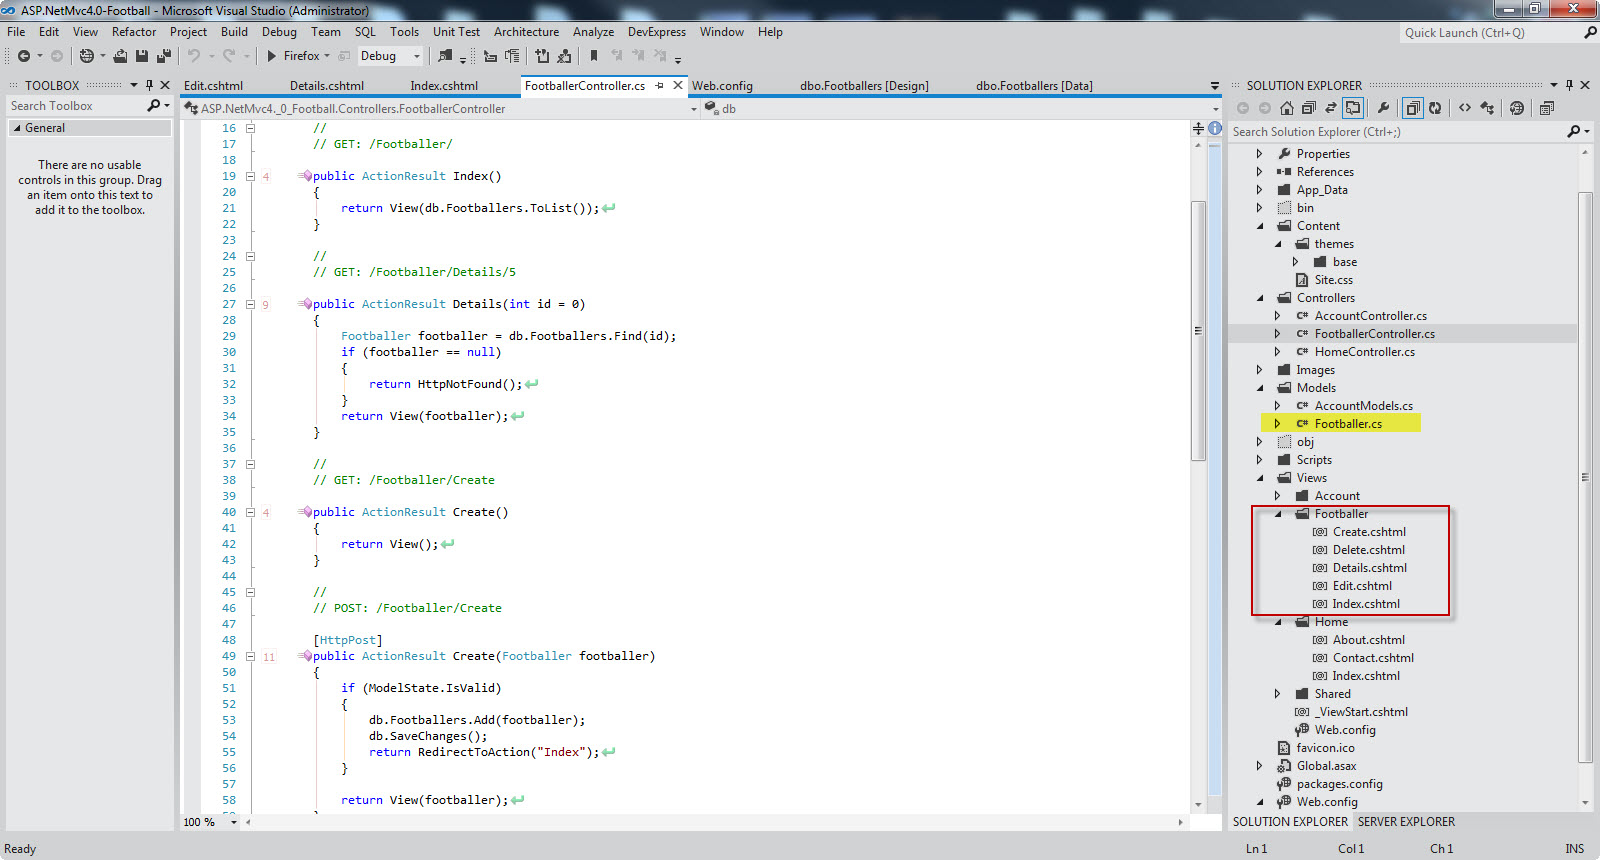Screen dimensions: 1600x860
Task: Switch to the Web.config editor tab
Action: point(722,86)
